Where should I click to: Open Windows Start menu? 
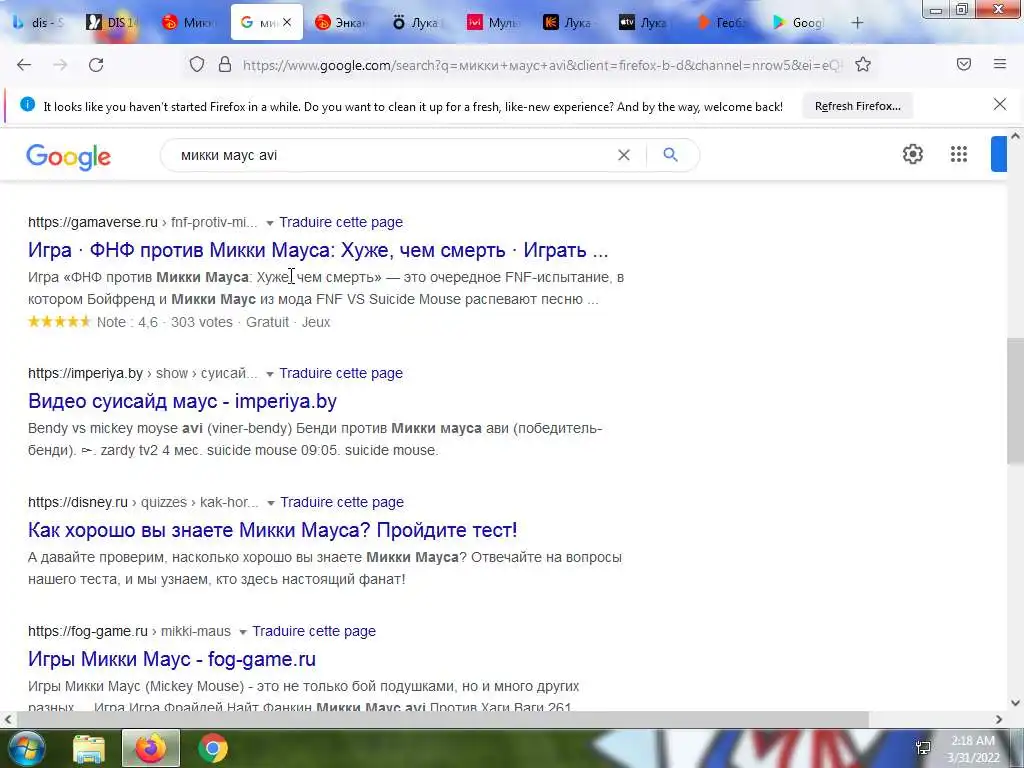pos(26,748)
